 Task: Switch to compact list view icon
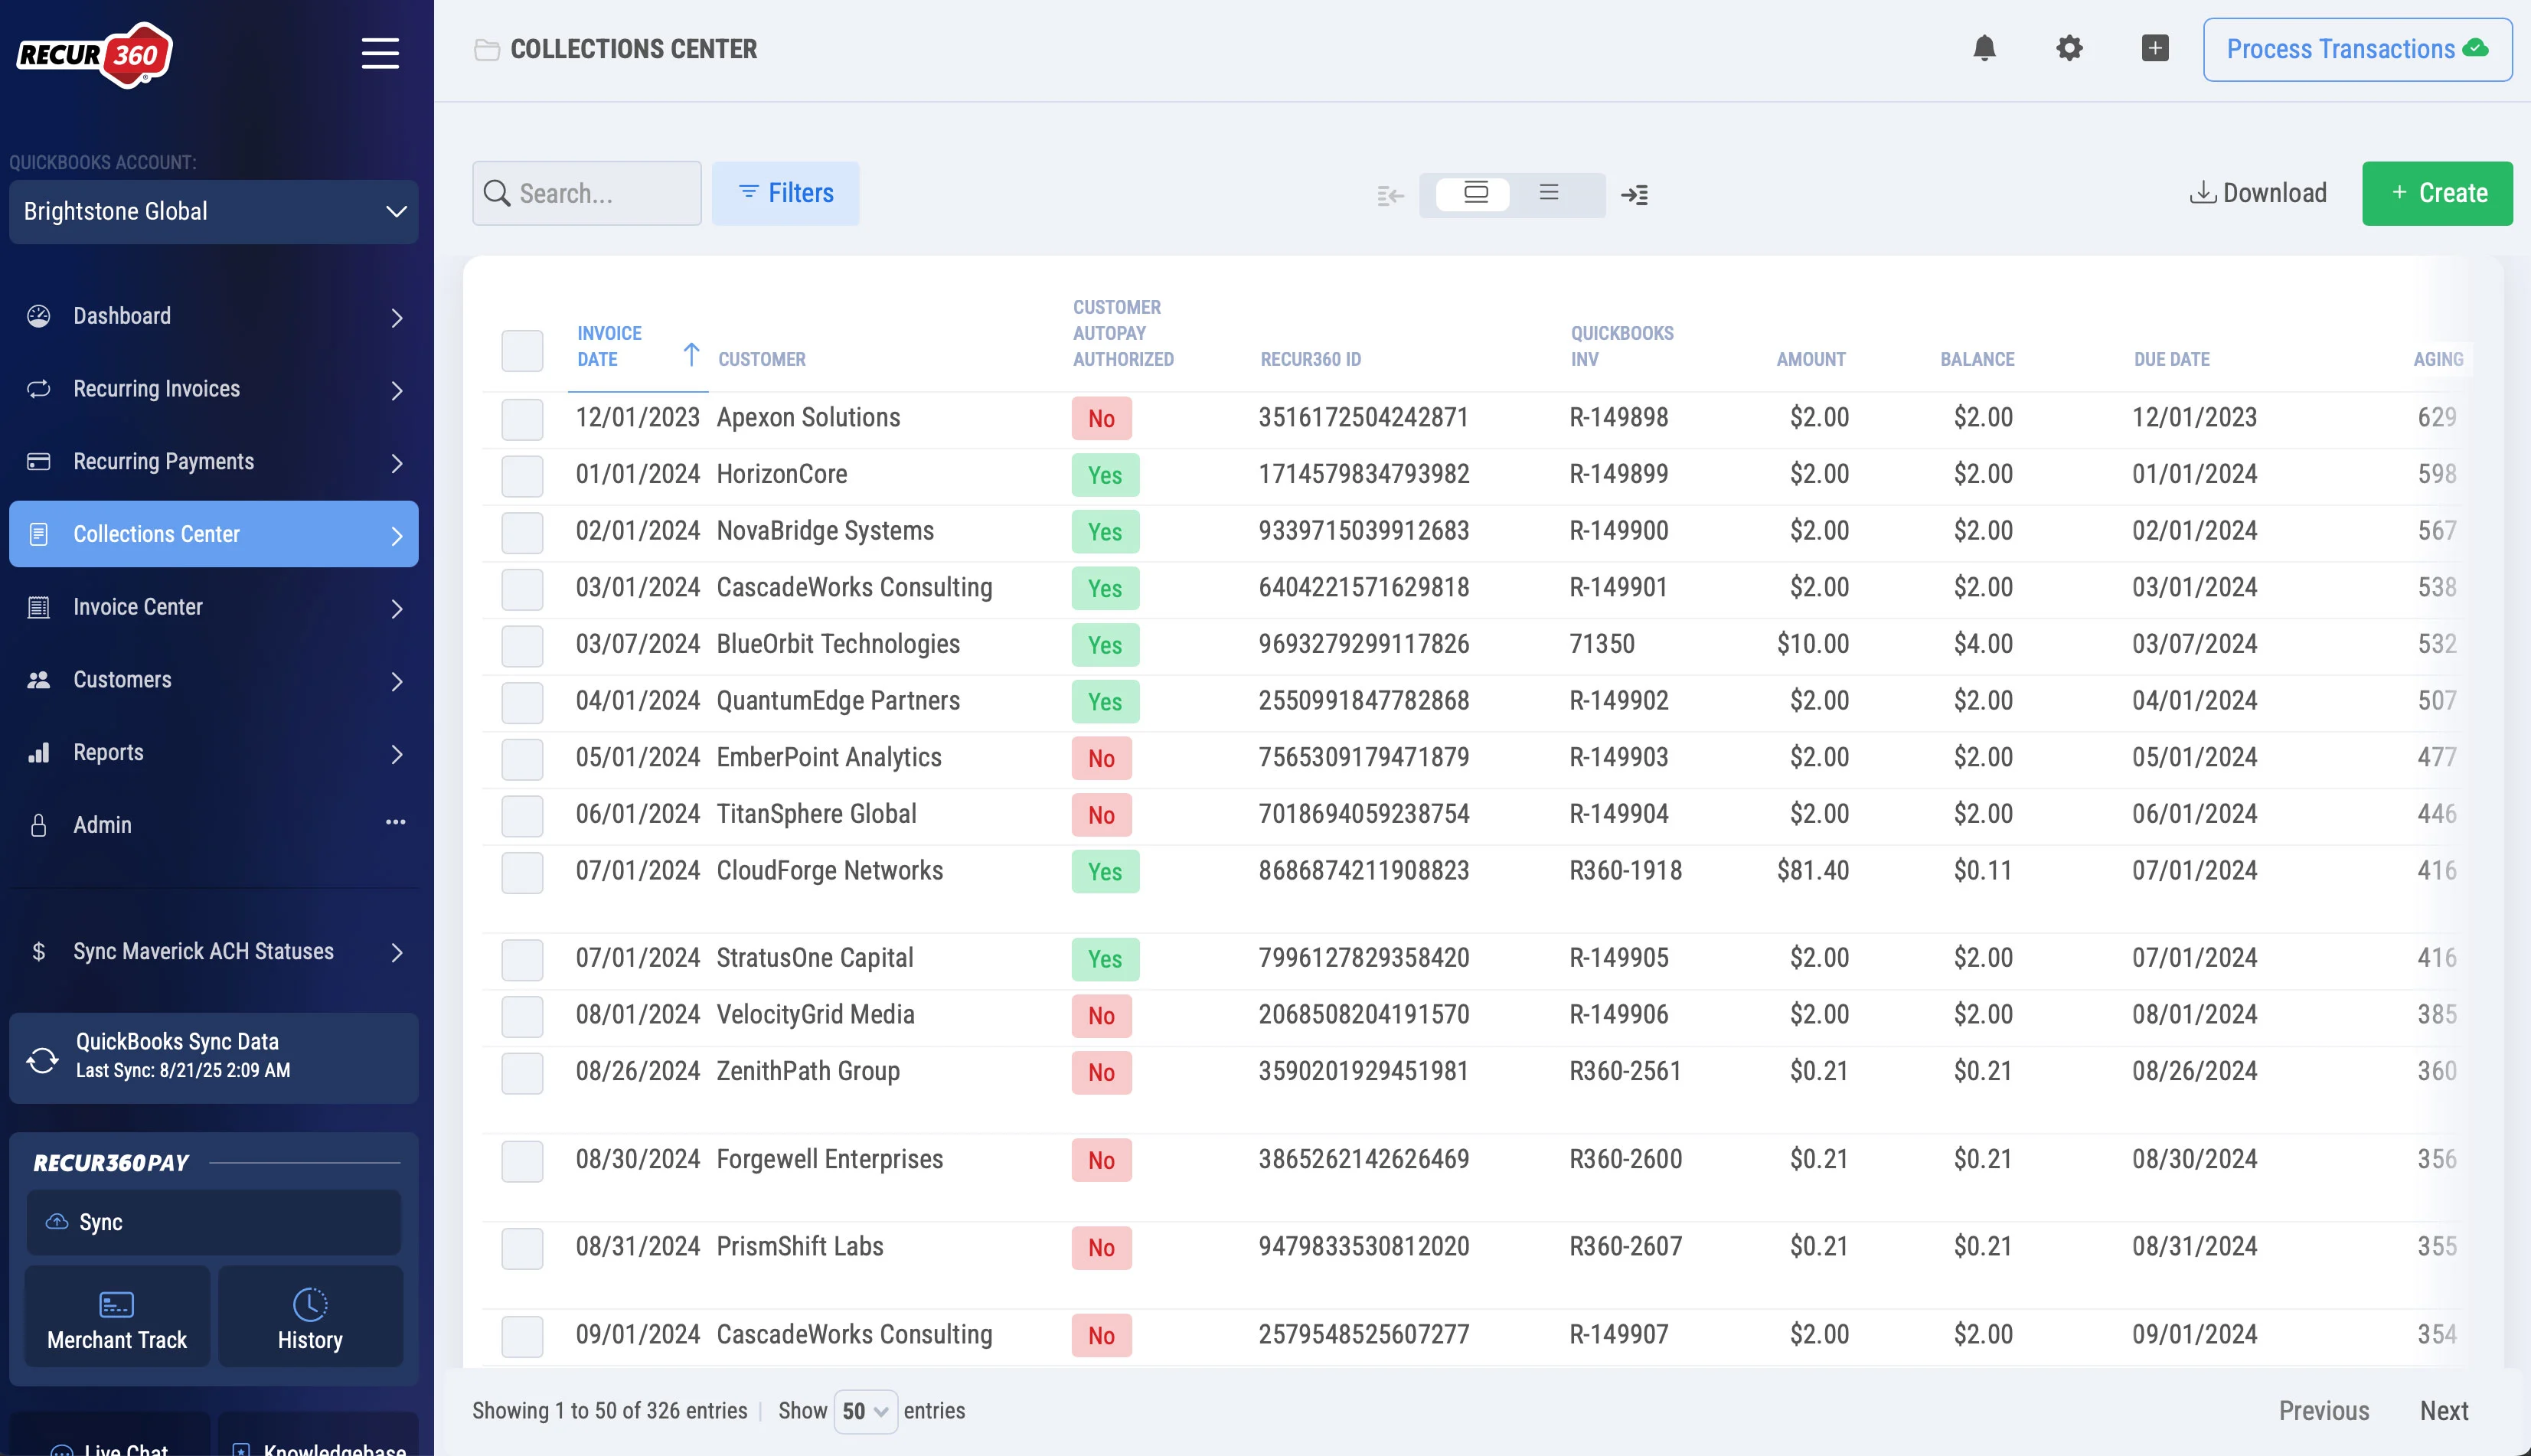tap(1548, 193)
